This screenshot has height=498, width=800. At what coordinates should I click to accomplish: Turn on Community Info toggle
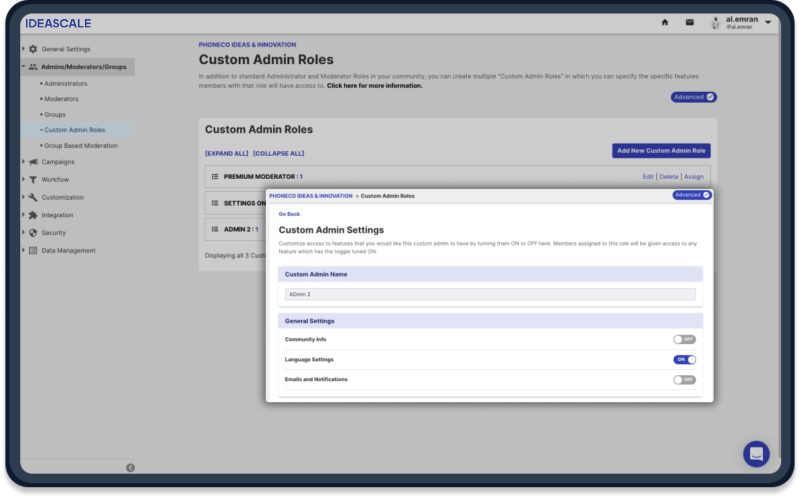click(x=684, y=339)
